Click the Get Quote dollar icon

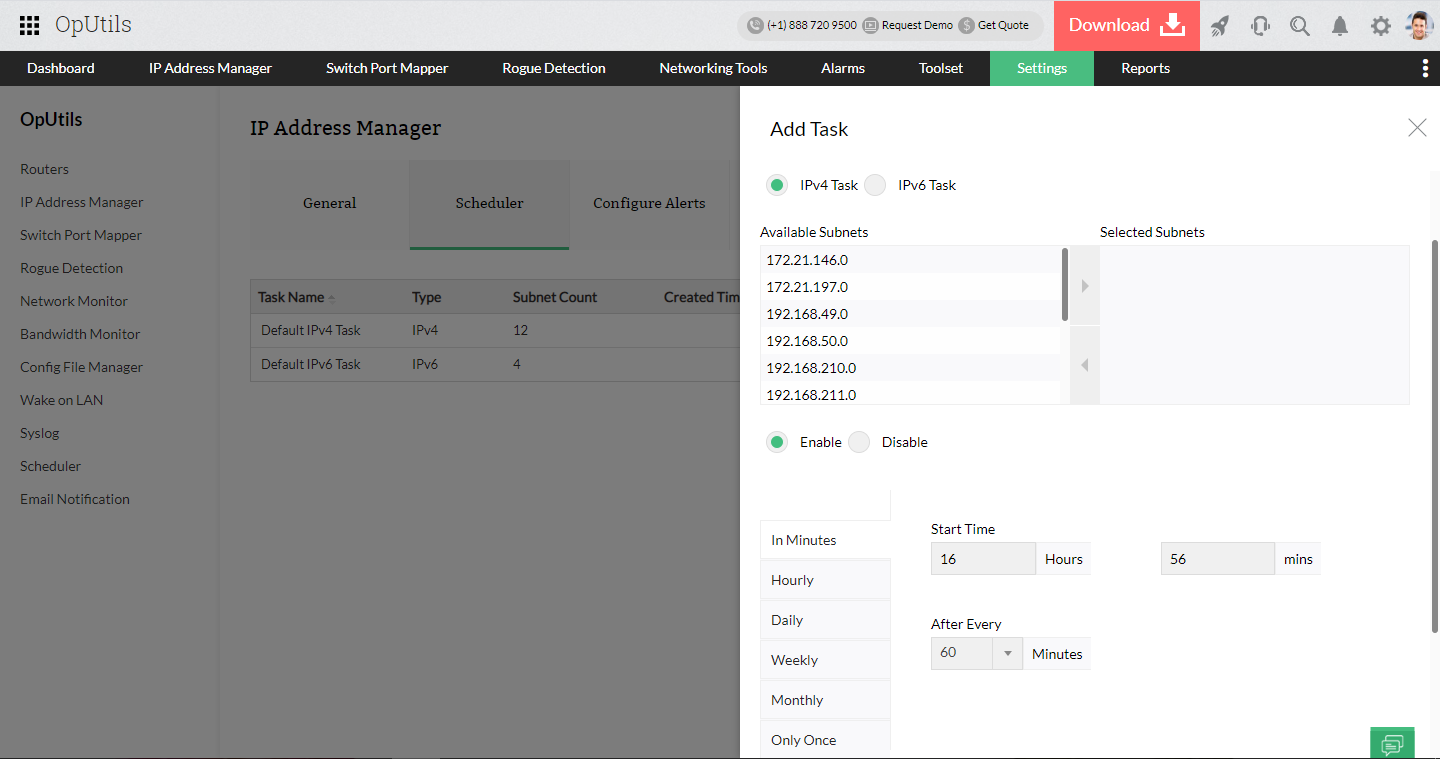coord(966,26)
